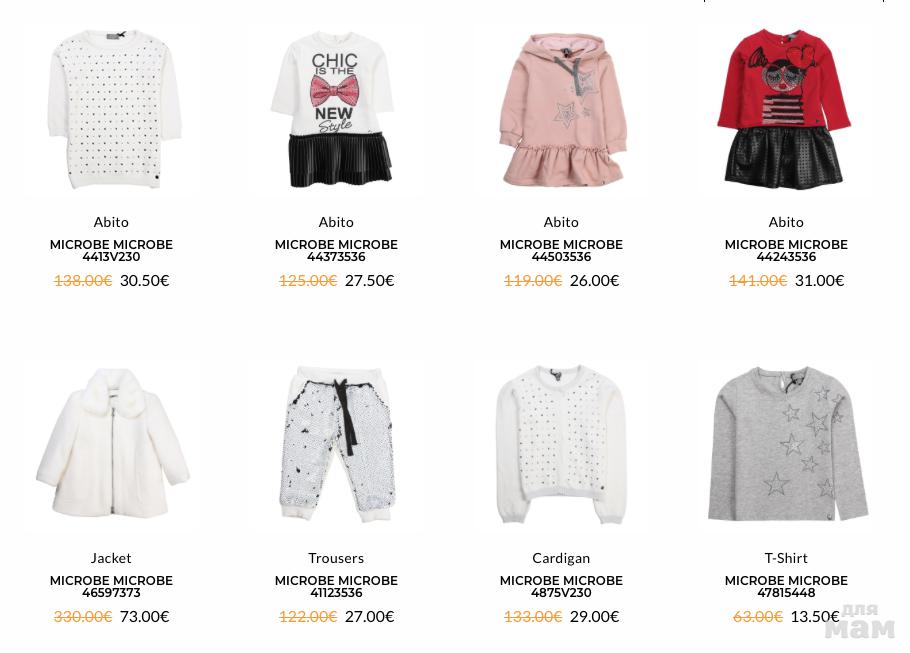The height and width of the screenshot is (653, 910).
Task: Click the 13.50€ price of the T-Shirt
Action: [x=815, y=616]
